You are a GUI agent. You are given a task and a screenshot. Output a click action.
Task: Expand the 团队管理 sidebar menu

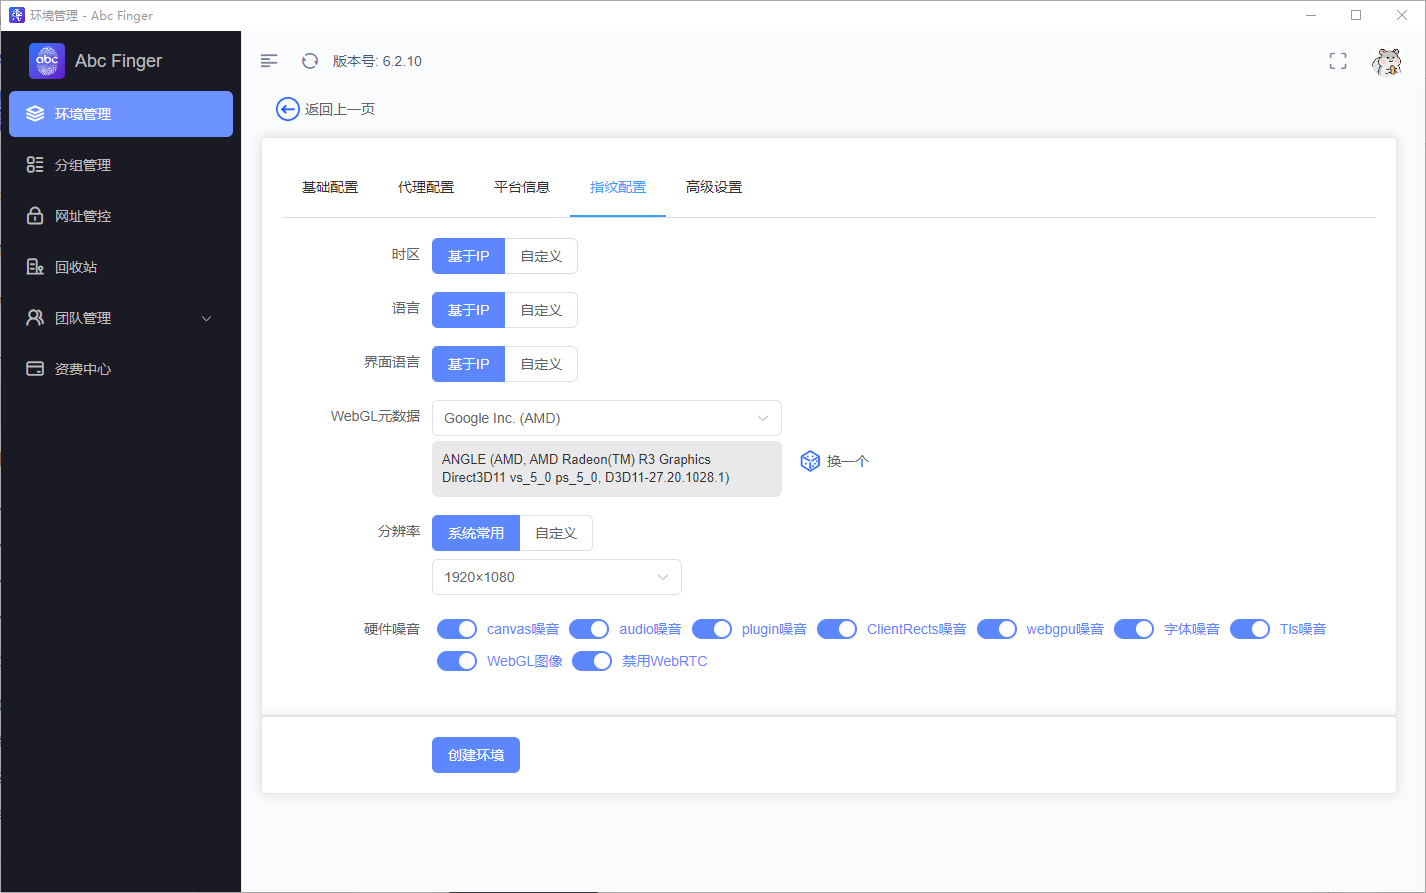click(120, 318)
